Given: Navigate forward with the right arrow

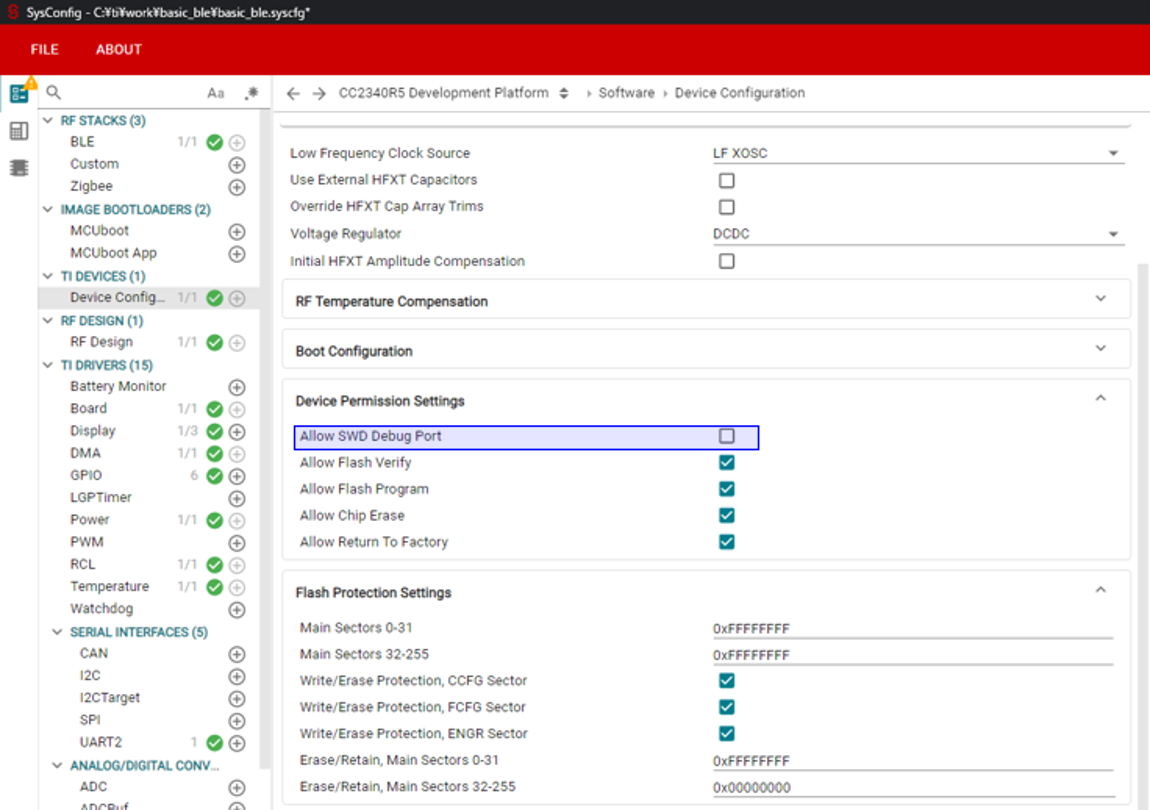Looking at the screenshot, I should click(319, 93).
